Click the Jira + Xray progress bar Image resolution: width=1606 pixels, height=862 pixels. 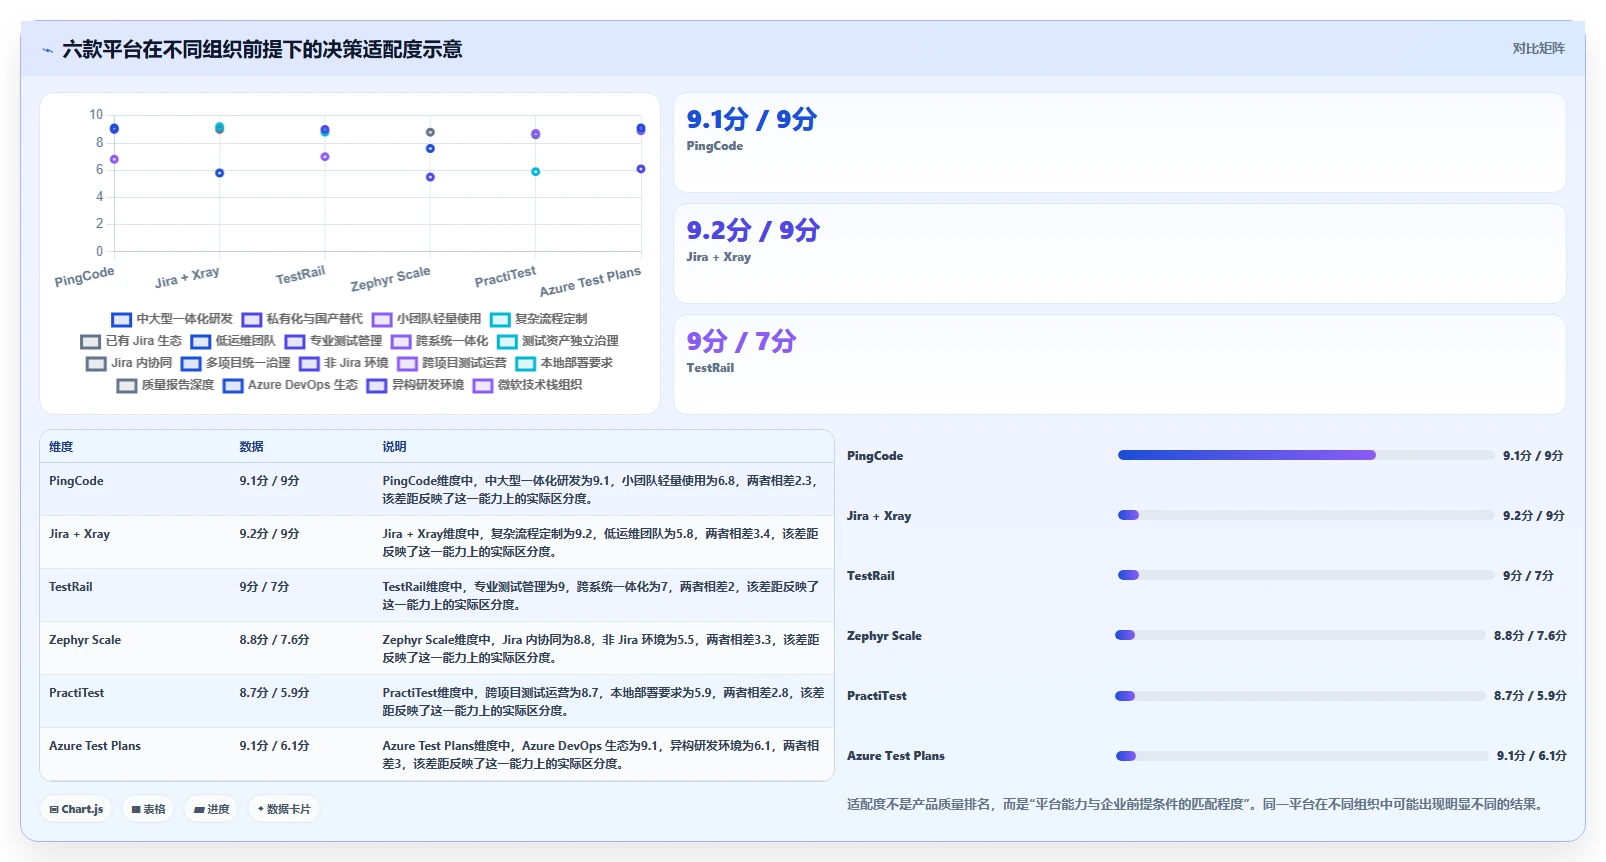(x=1306, y=515)
